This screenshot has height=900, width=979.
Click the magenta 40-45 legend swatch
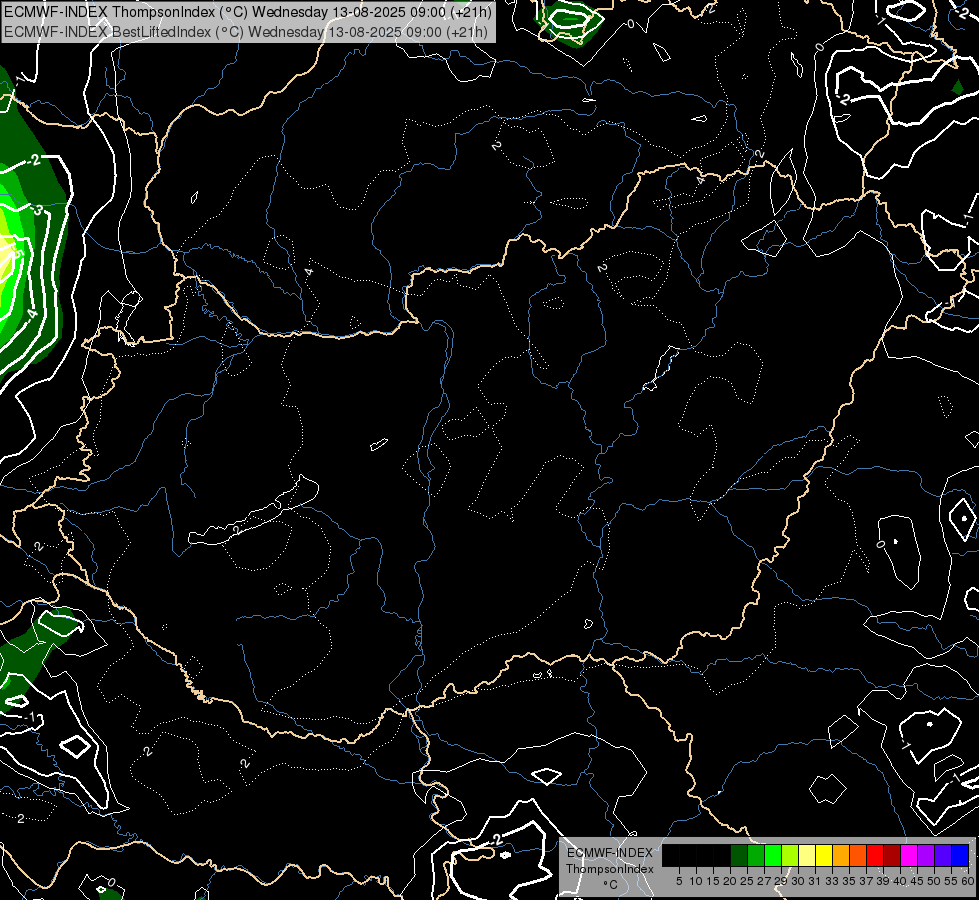[x=909, y=855]
